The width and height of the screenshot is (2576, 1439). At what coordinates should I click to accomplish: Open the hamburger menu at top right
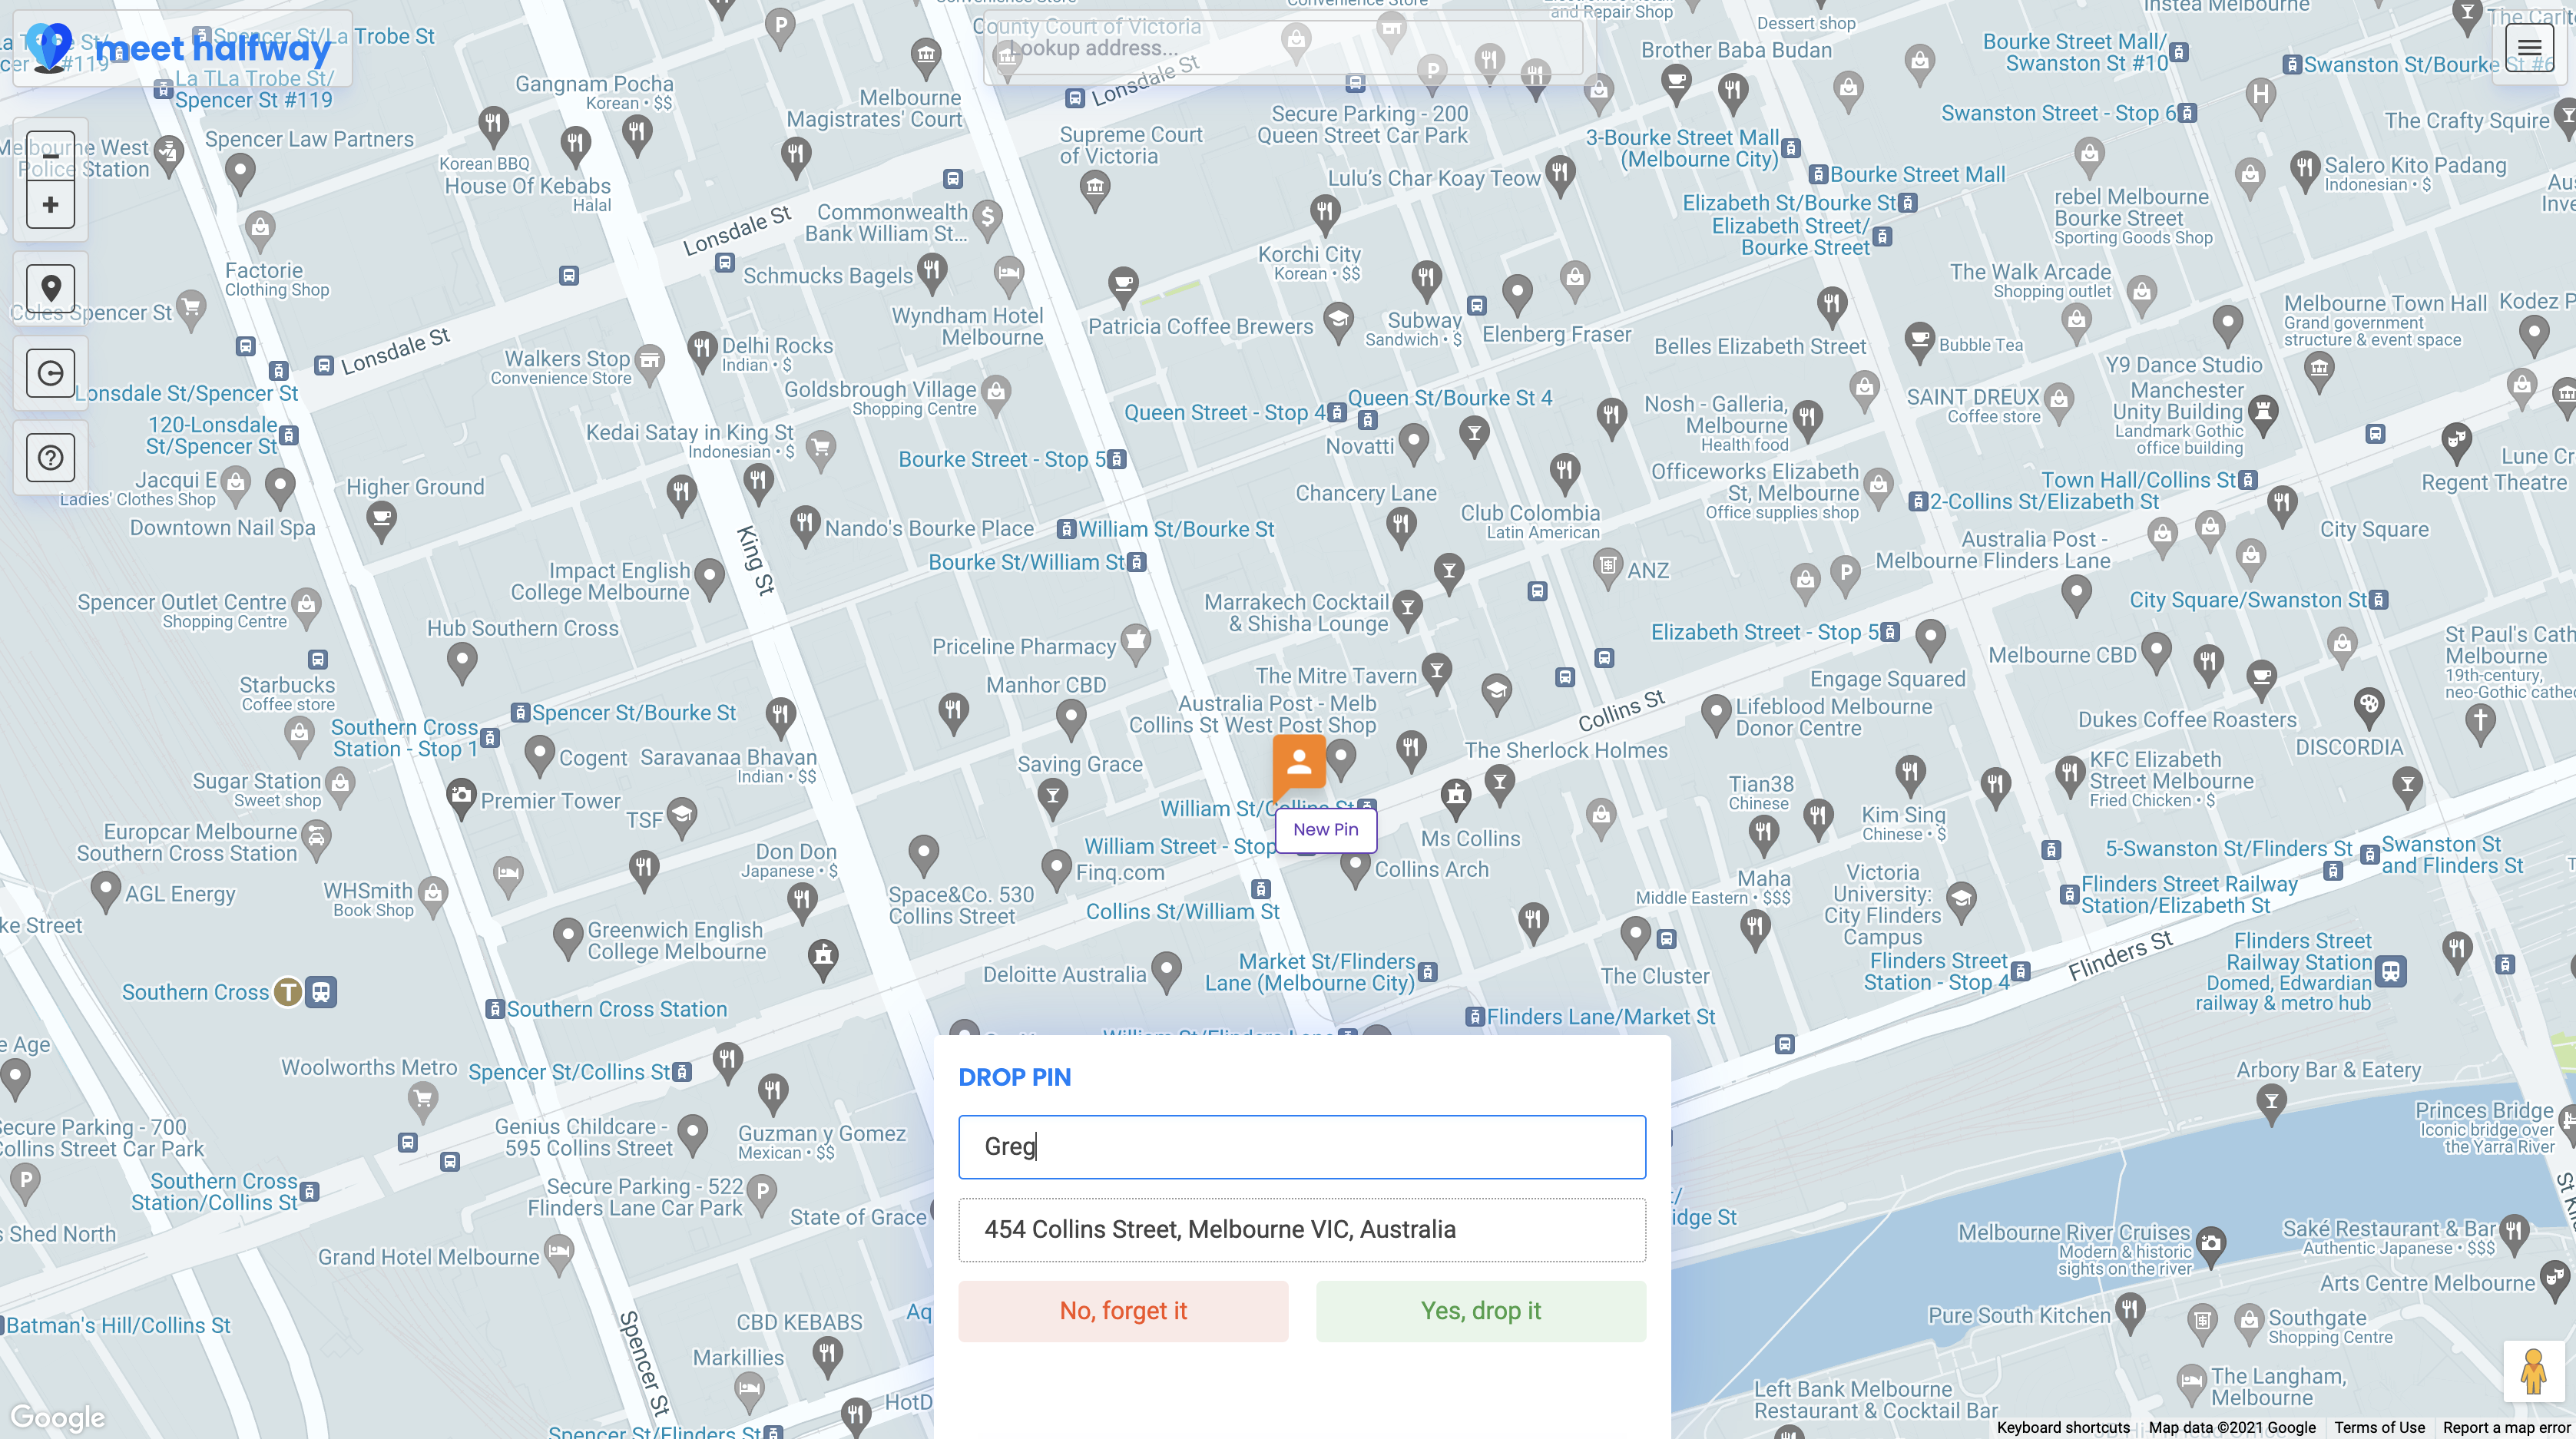click(2529, 47)
